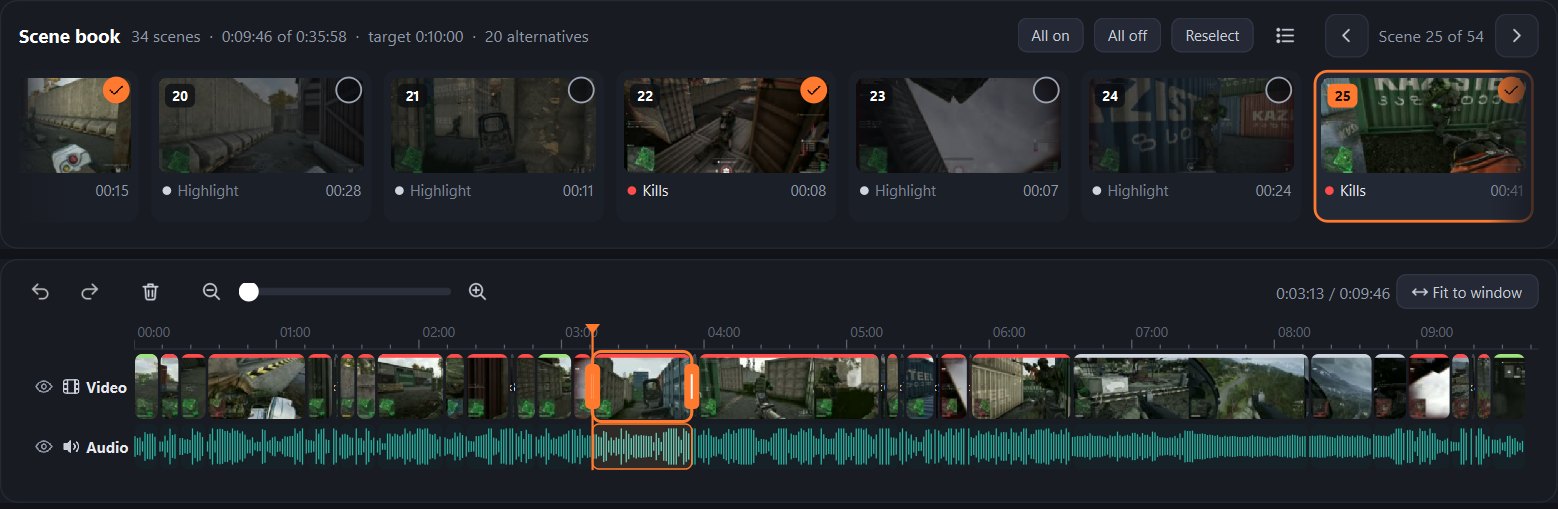Select scene 21 thumbnail
1558x509 pixels.
tap(494, 125)
